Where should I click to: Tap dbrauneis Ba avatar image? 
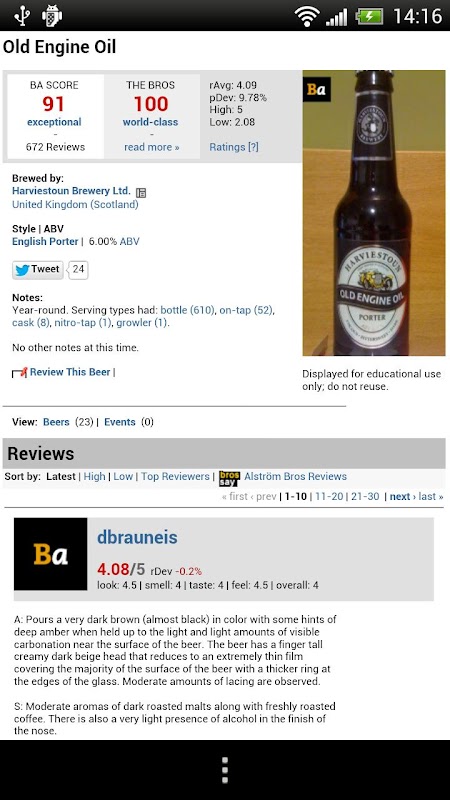tap(51, 554)
